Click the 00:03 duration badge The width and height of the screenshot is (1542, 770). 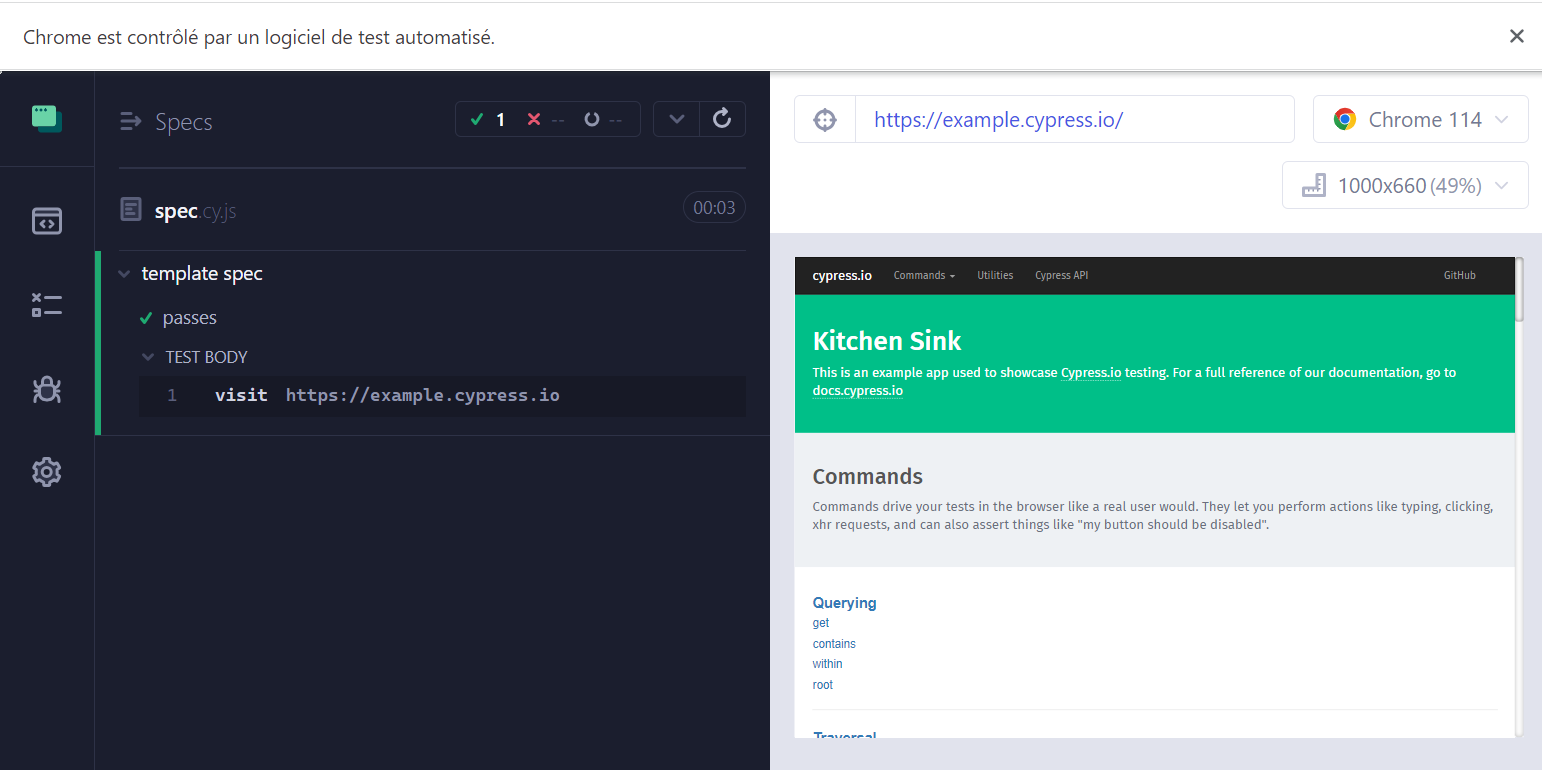tap(714, 208)
